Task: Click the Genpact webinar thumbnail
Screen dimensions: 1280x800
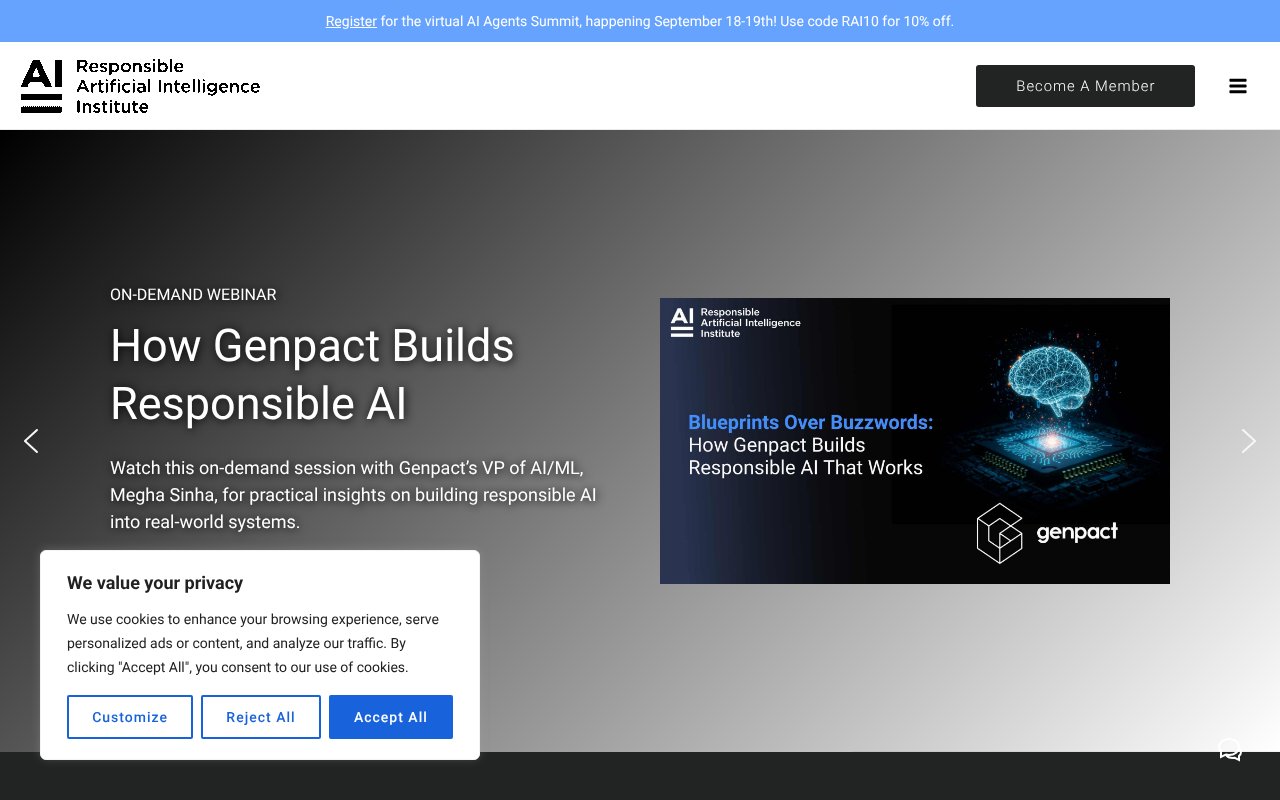Action: click(x=914, y=441)
